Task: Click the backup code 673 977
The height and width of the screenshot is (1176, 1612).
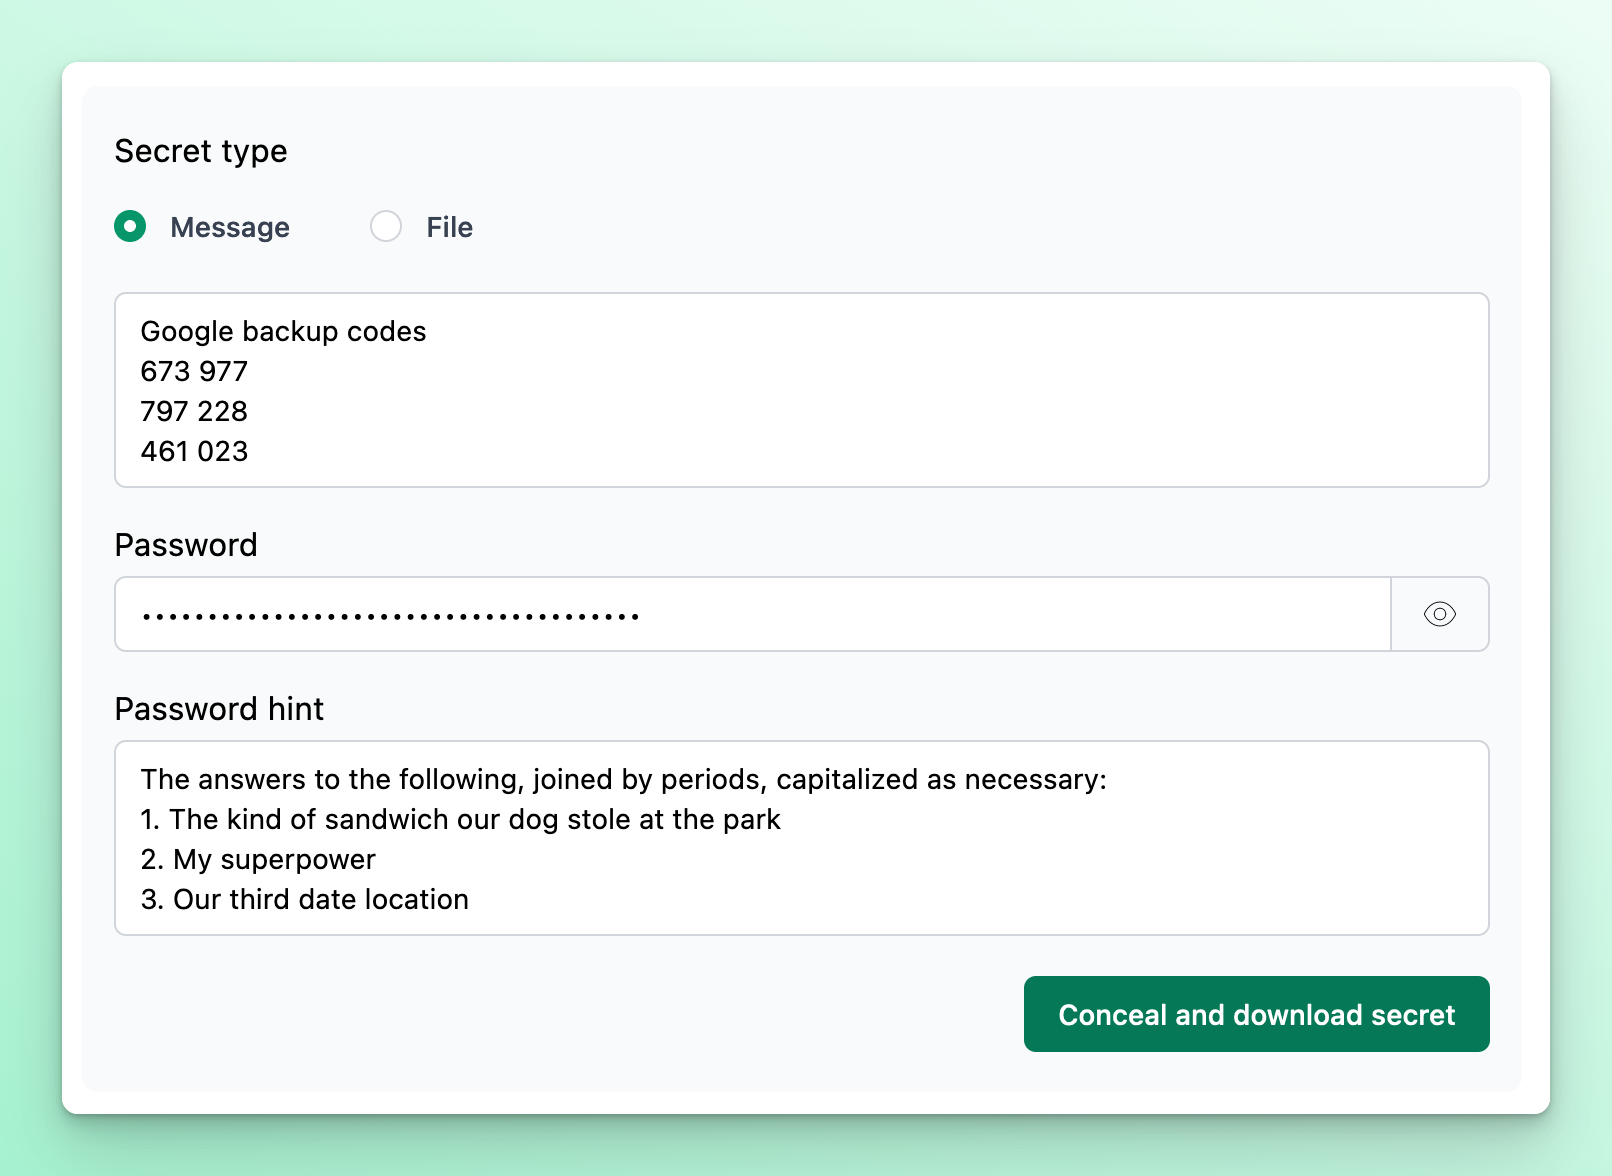Action: tap(194, 371)
